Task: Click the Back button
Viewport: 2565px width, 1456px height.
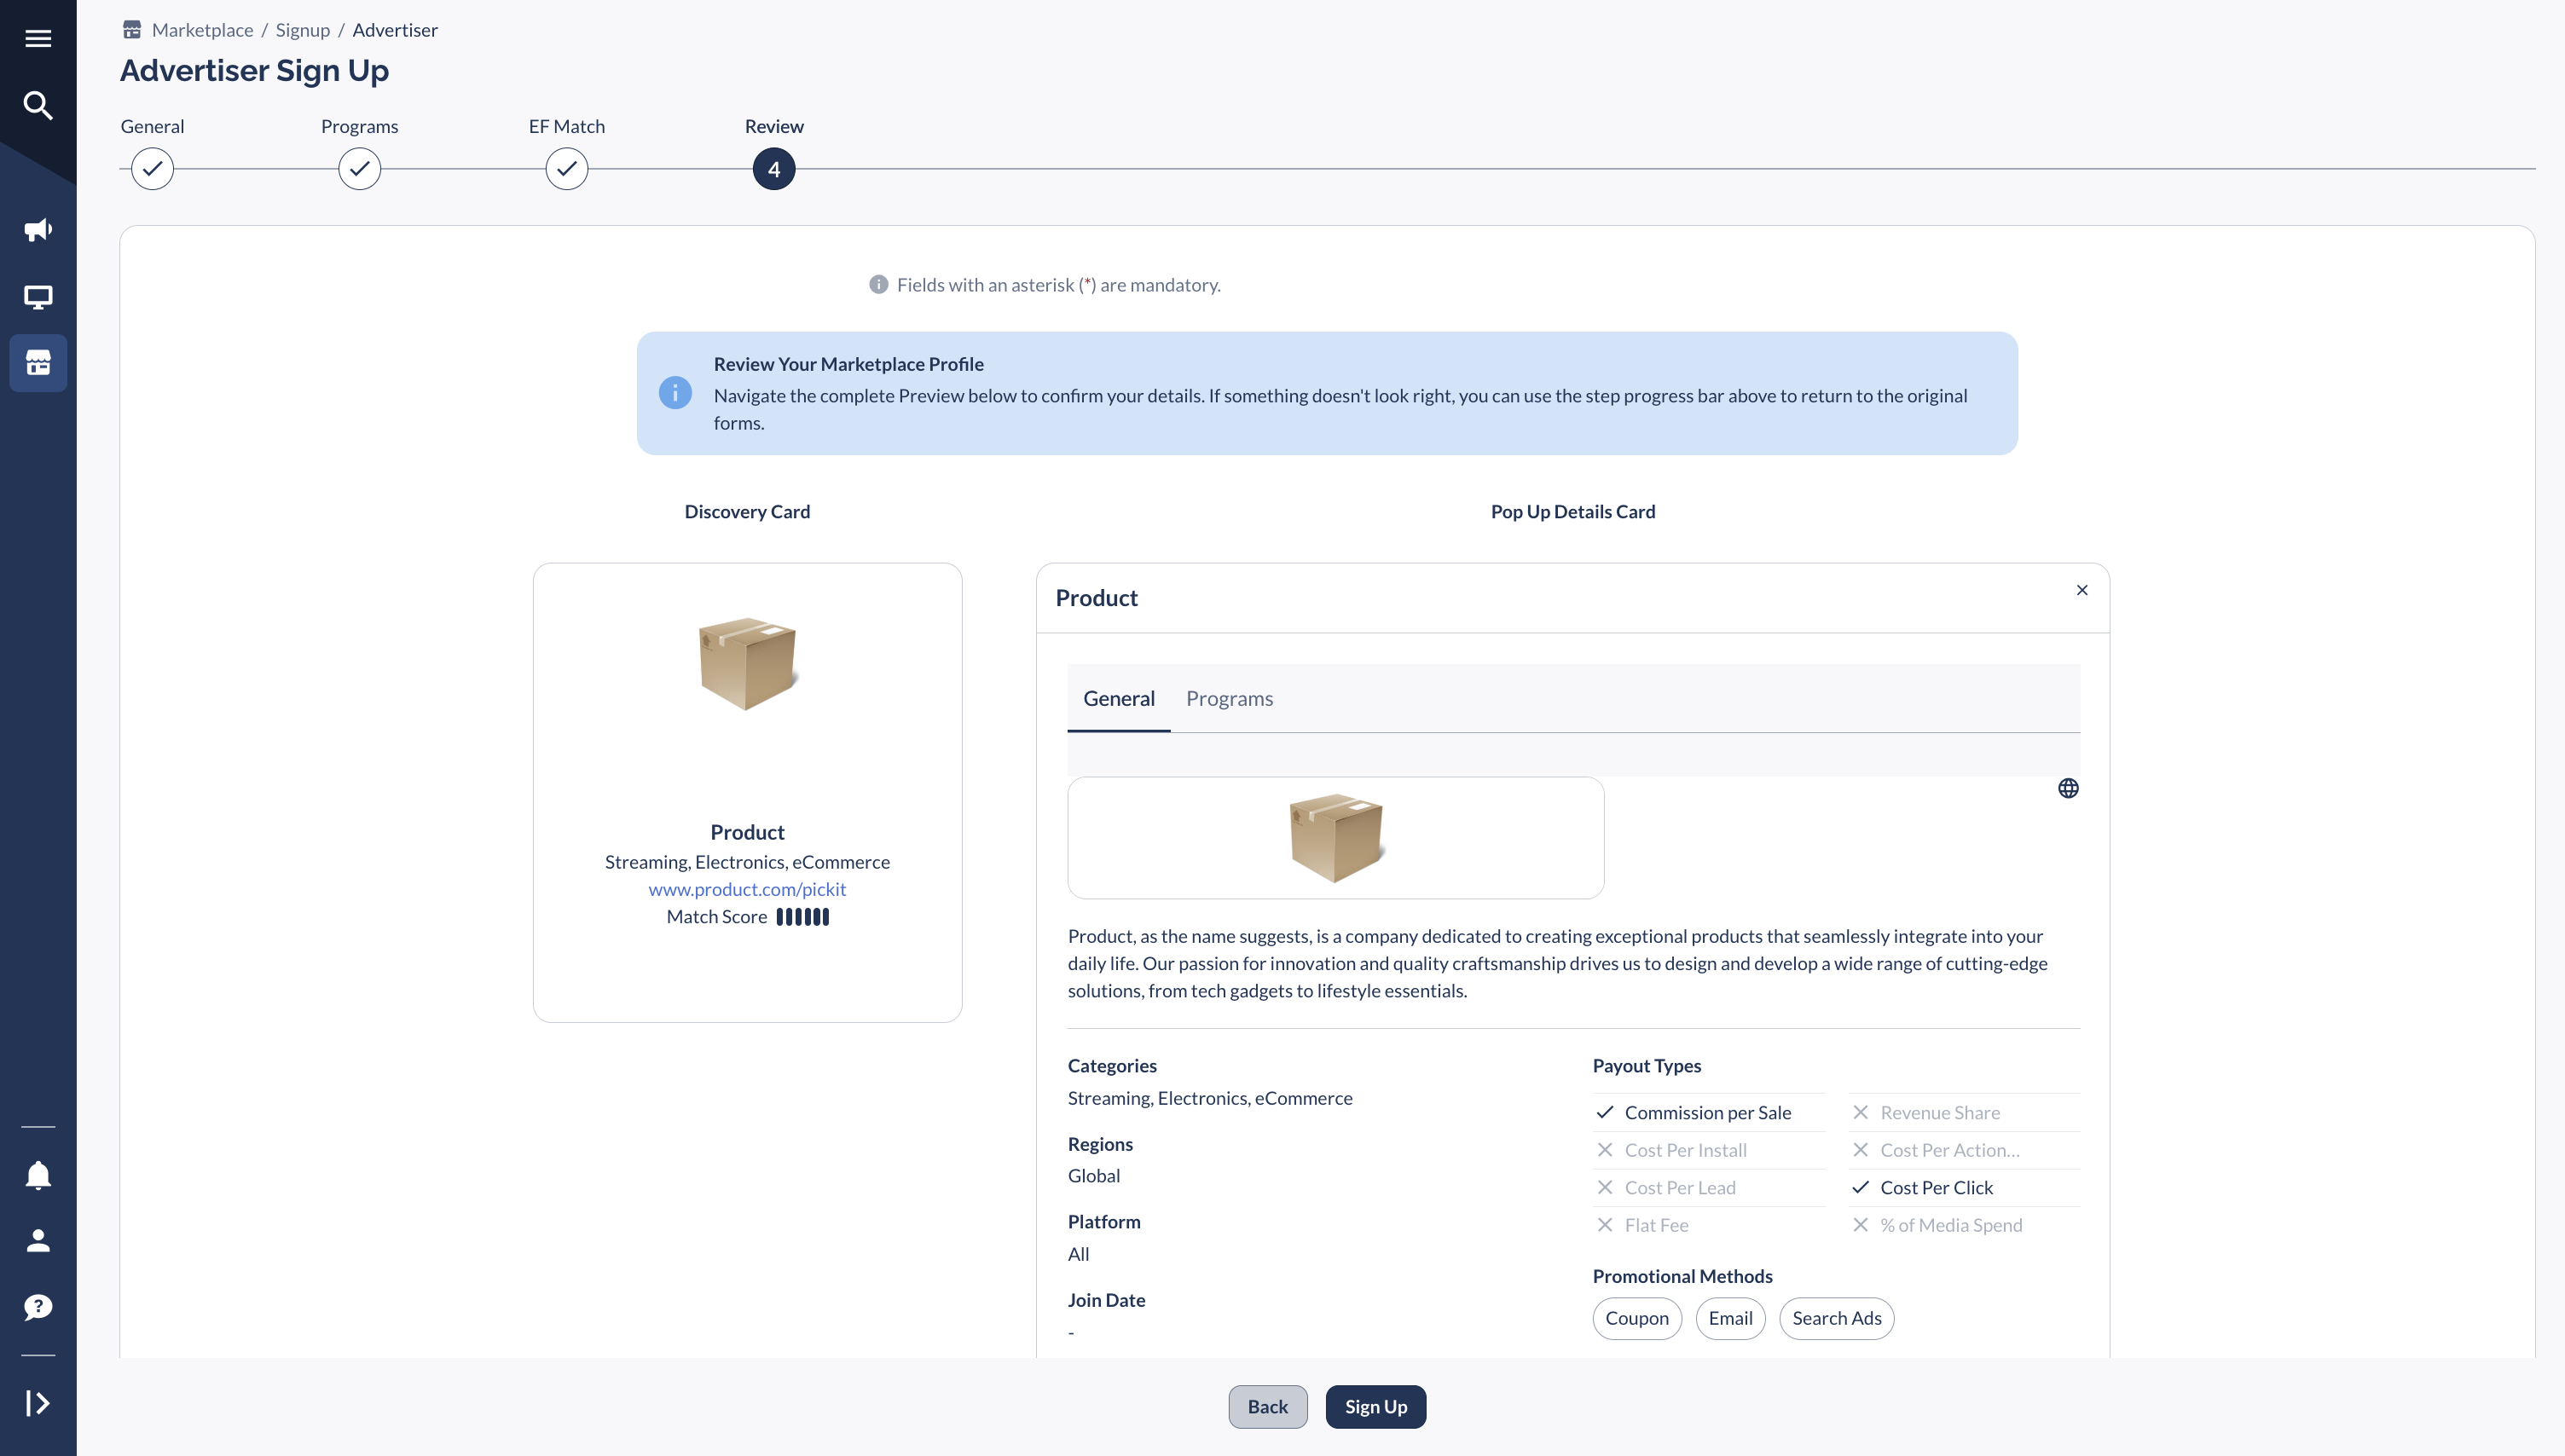Action: click(x=1267, y=1407)
